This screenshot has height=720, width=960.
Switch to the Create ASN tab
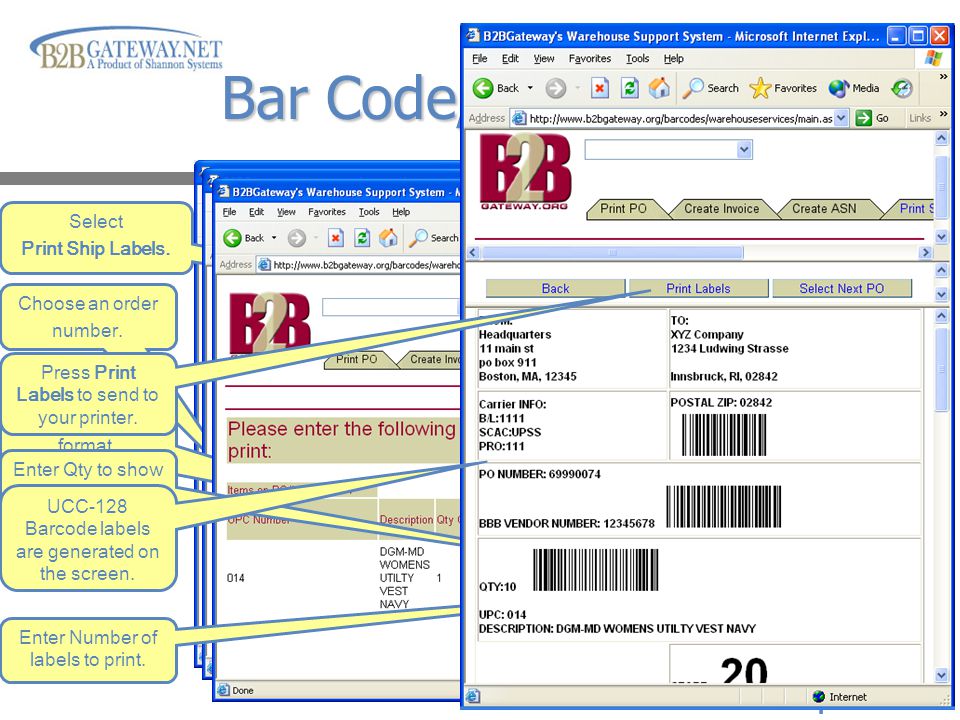tap(824, 209)
